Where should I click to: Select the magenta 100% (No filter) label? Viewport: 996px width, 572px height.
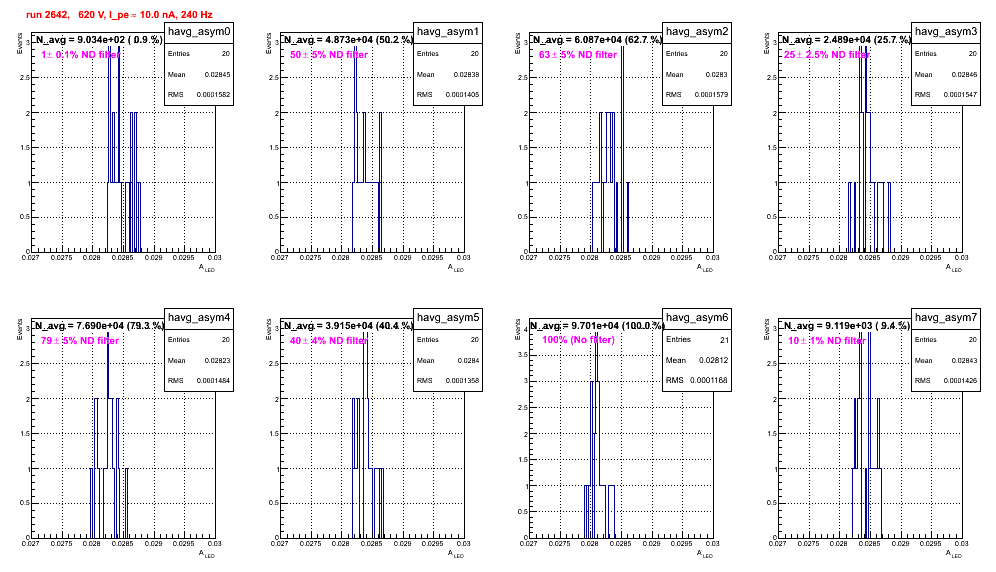click(579, 340)
